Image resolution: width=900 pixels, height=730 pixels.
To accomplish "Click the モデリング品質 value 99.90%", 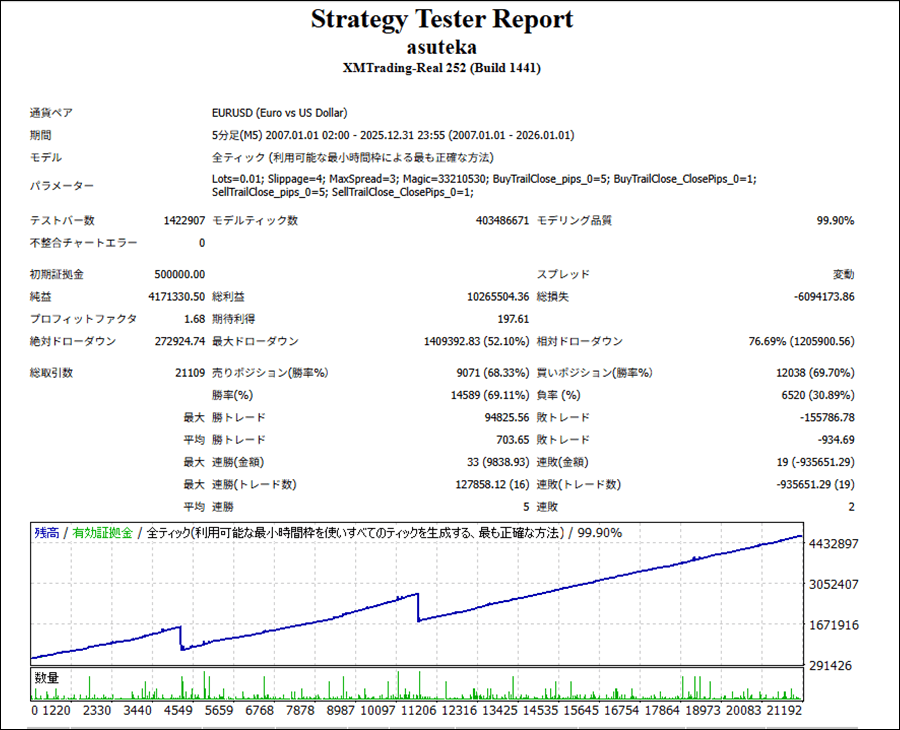I will pyautogui.click(x=834, y=221).
